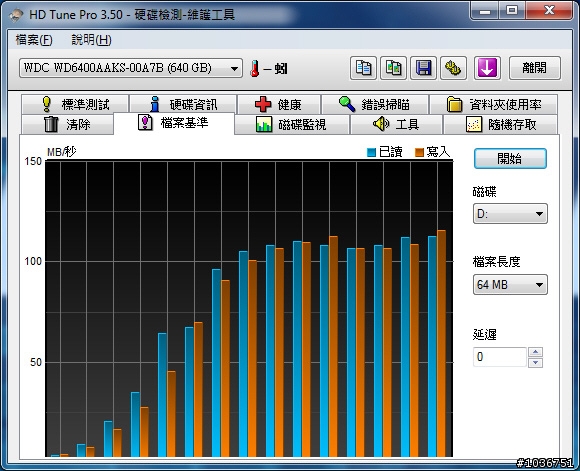Expand the 磁碟 D: drive dropdown
Viewport: 580px width, 471px height.
[510, 213]
